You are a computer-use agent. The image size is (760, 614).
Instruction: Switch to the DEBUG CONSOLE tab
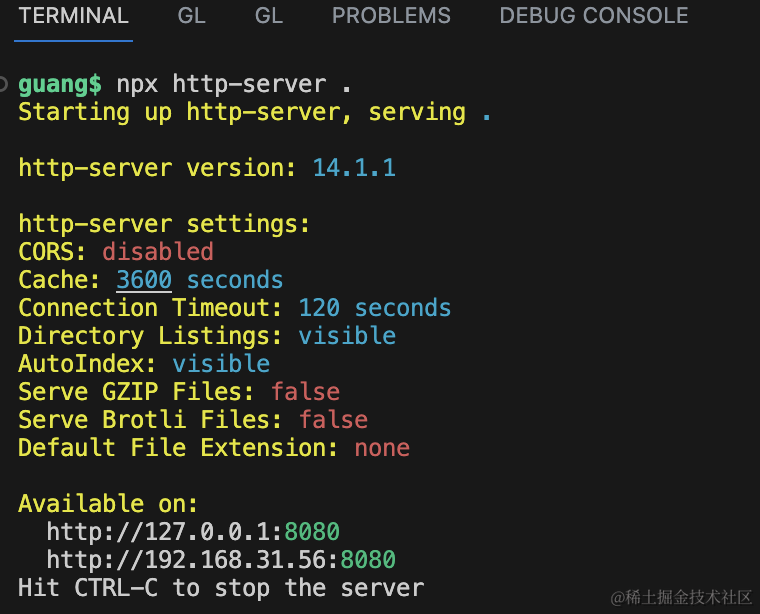593,16
